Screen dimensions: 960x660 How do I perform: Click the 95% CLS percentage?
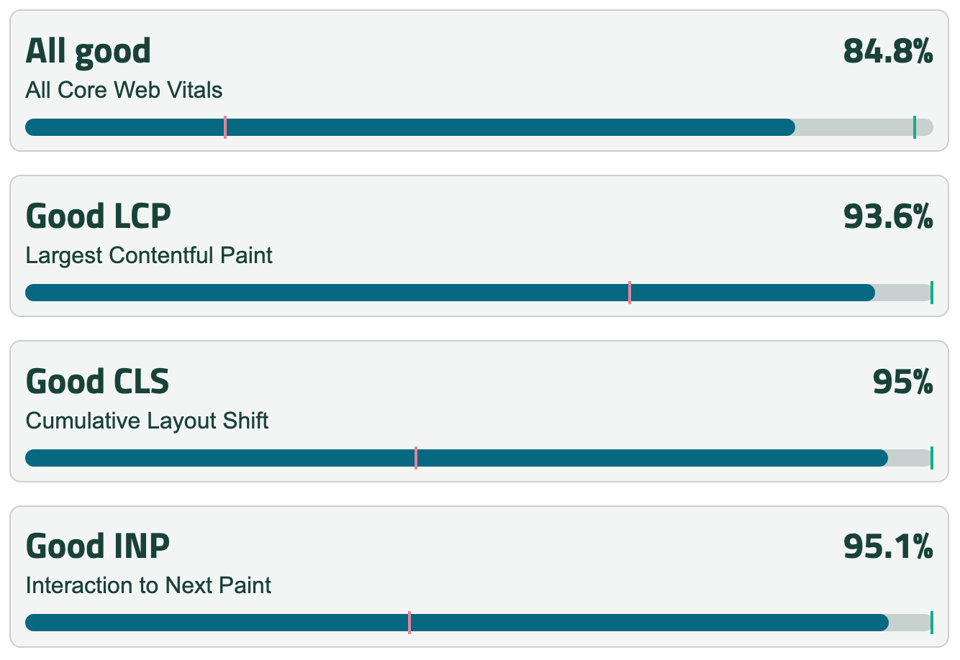tap(902, 381)
